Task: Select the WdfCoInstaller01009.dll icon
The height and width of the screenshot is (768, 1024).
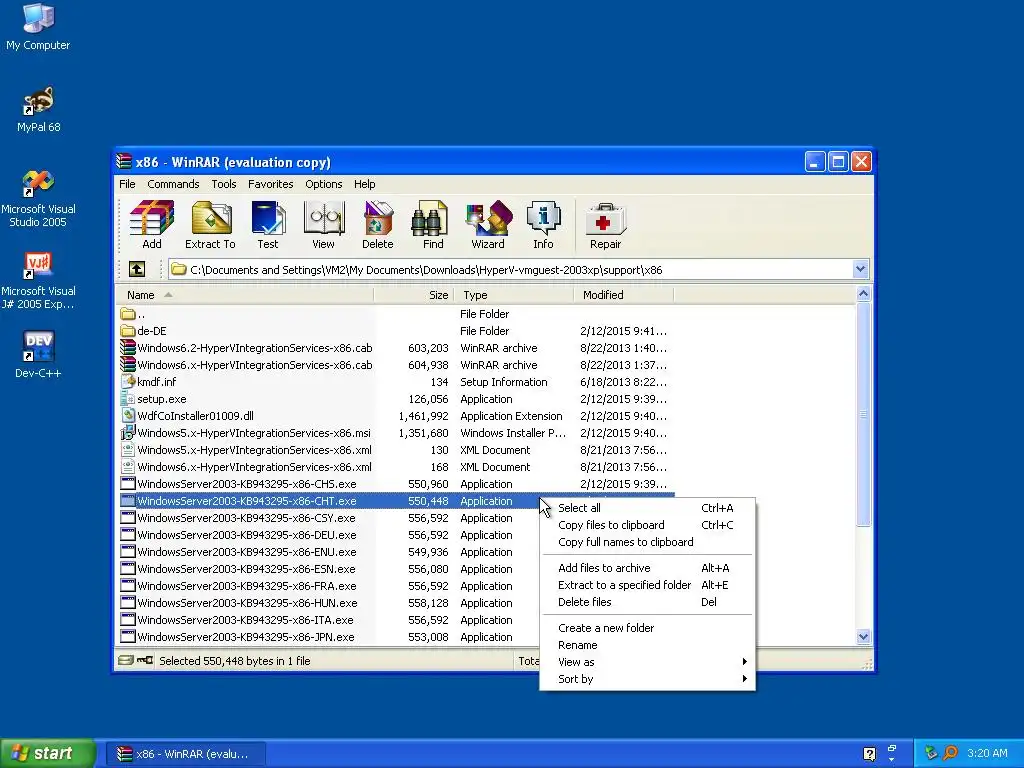Action: [x=128, y=416]
